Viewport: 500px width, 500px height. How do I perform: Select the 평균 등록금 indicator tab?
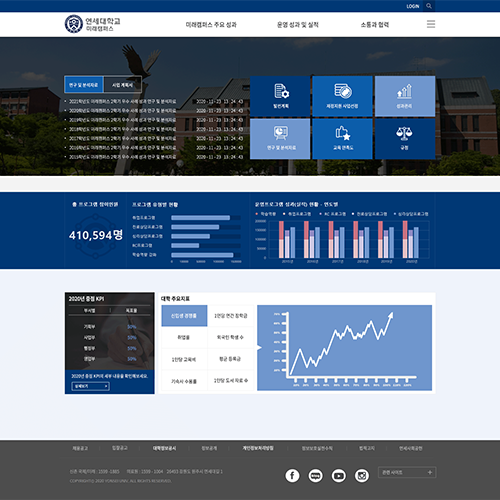[231, 359]
